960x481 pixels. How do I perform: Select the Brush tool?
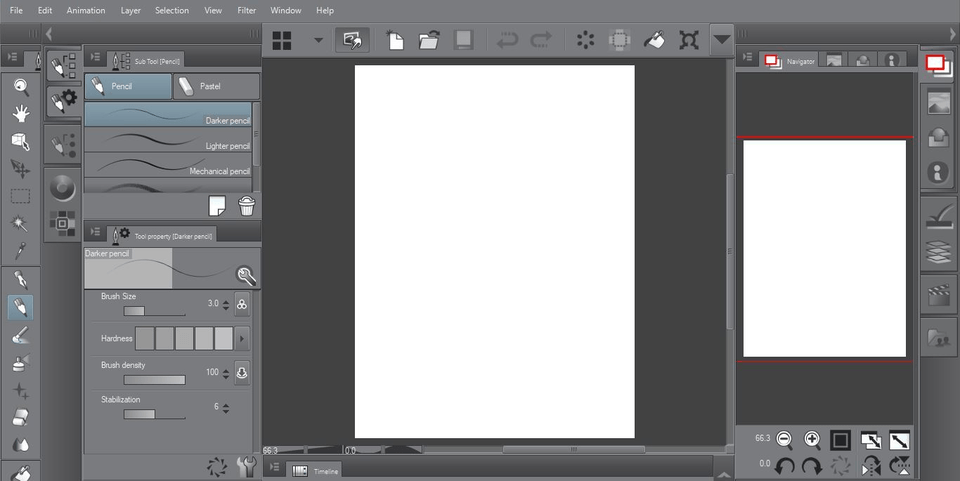tap(21, 335)
